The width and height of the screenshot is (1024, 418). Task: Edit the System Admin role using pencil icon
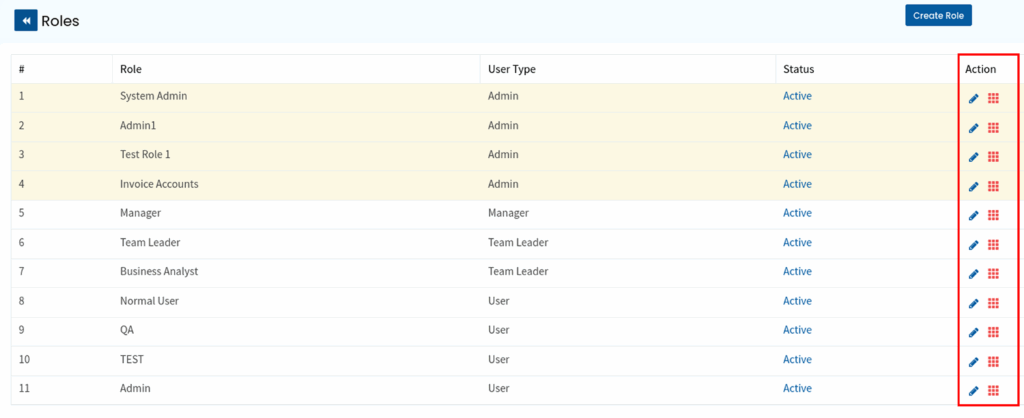(973, 98)
